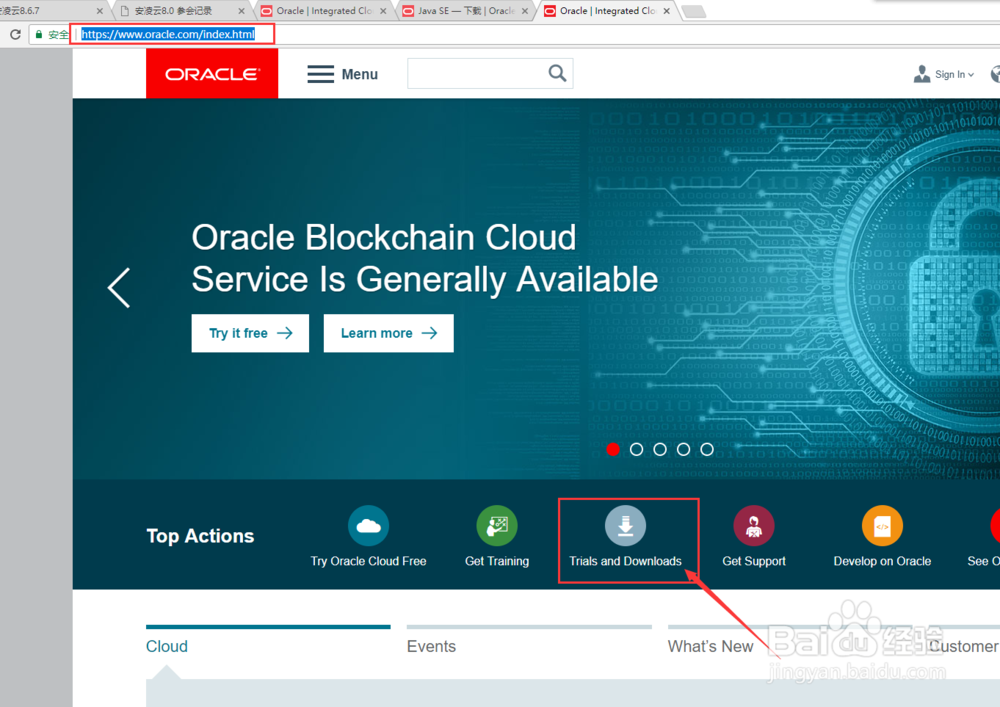Select the second carousel dot
Screen dimensions: 1000x707
[x=636, y=449]
